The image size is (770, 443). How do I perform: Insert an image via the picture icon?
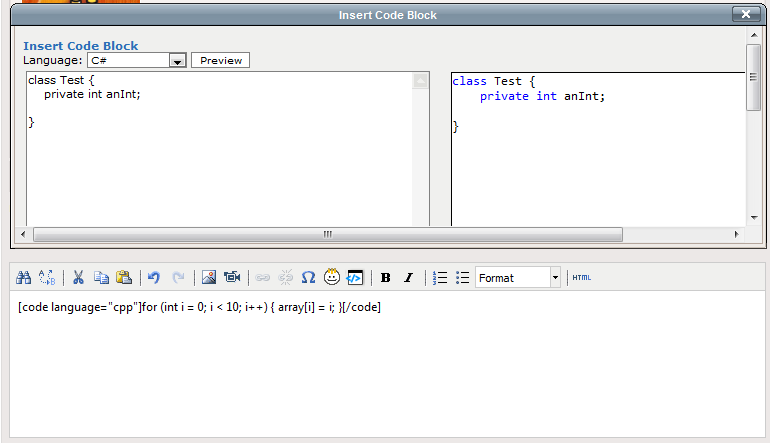(209, 278)
